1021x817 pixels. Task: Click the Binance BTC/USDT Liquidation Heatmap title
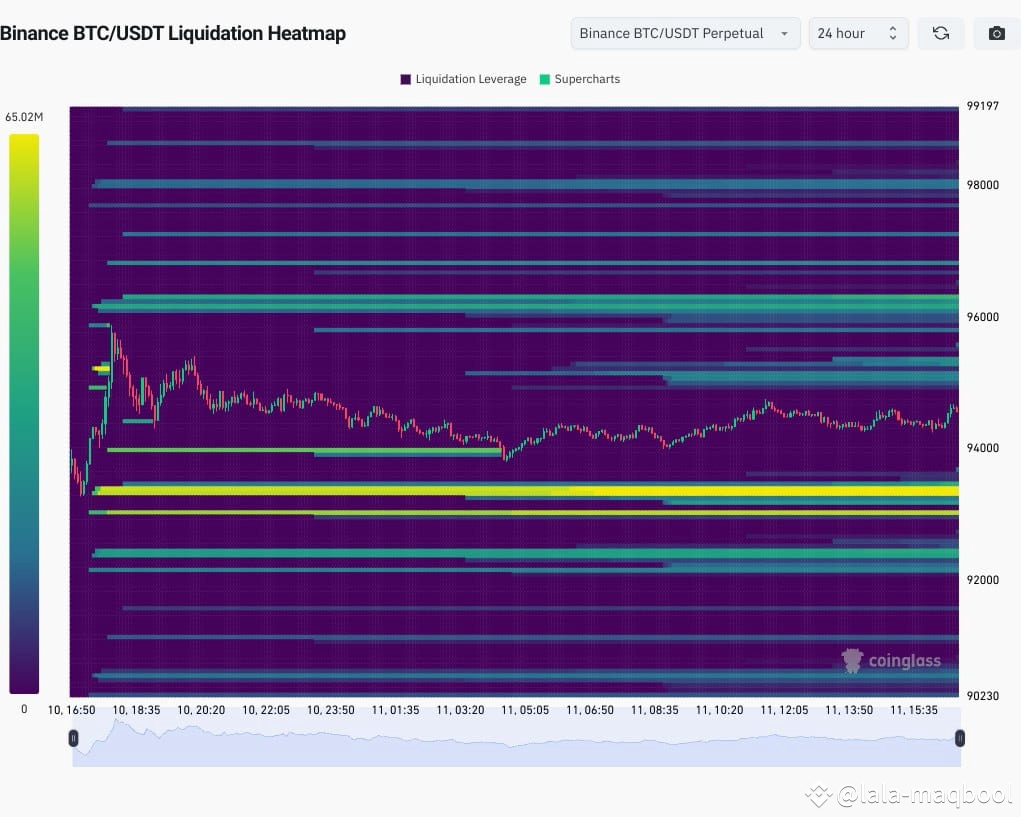174,33
